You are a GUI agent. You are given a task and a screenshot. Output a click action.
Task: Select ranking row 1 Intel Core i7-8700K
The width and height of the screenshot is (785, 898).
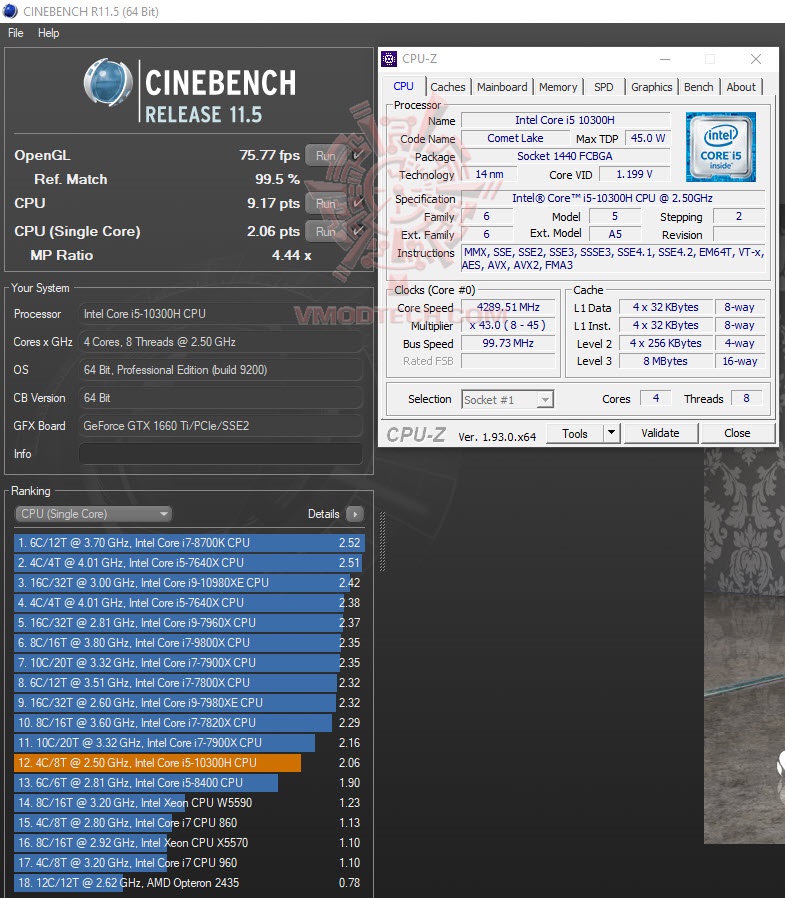tap(189, 542)
